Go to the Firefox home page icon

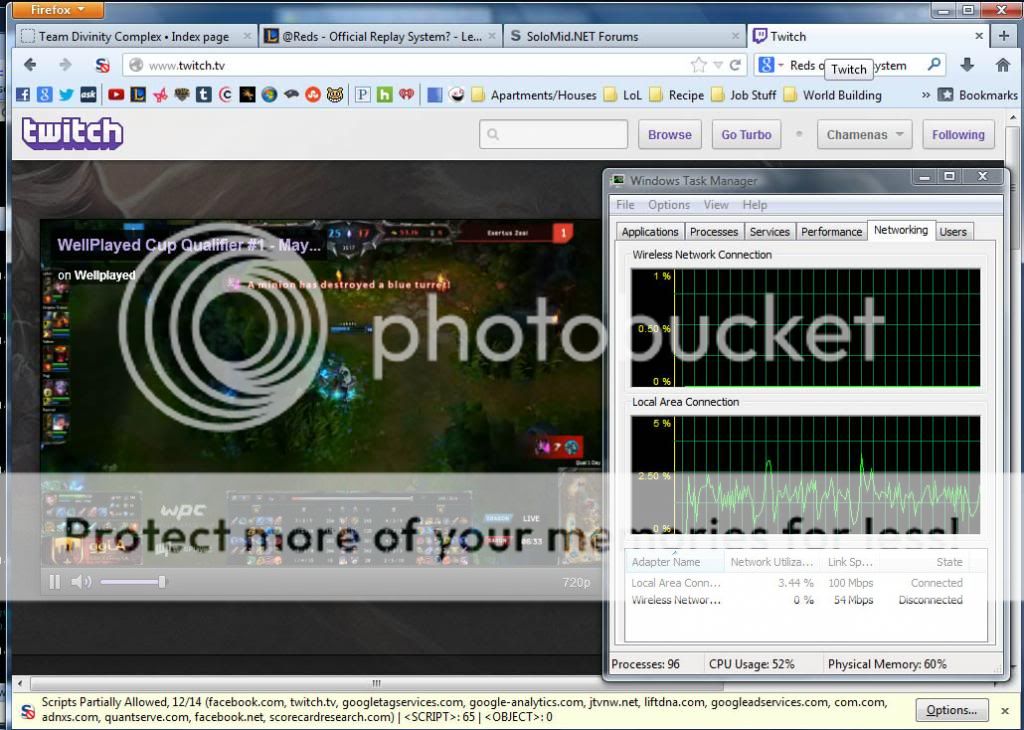1002,65
